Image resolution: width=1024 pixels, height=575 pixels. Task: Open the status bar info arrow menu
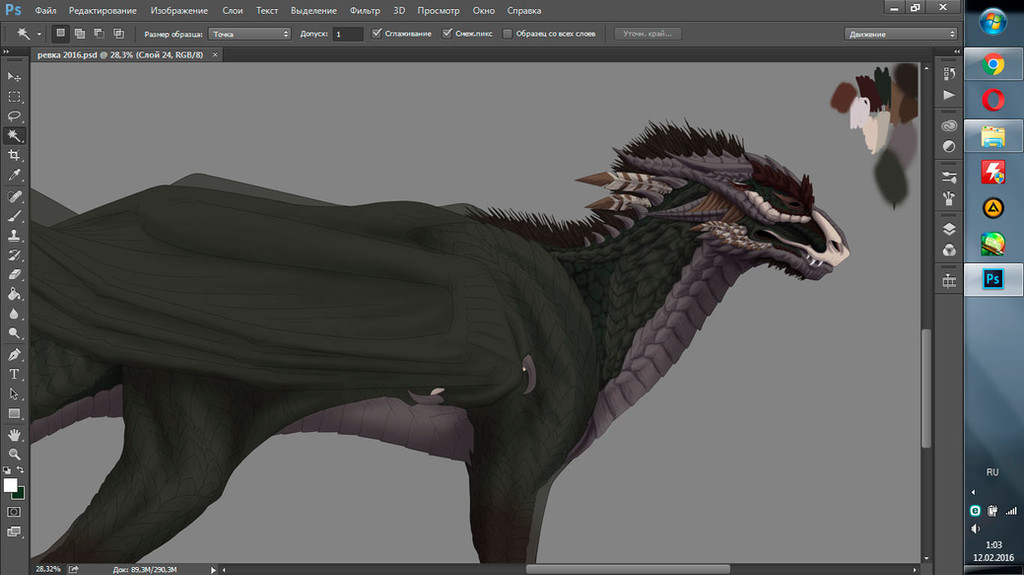click(213, 570)
